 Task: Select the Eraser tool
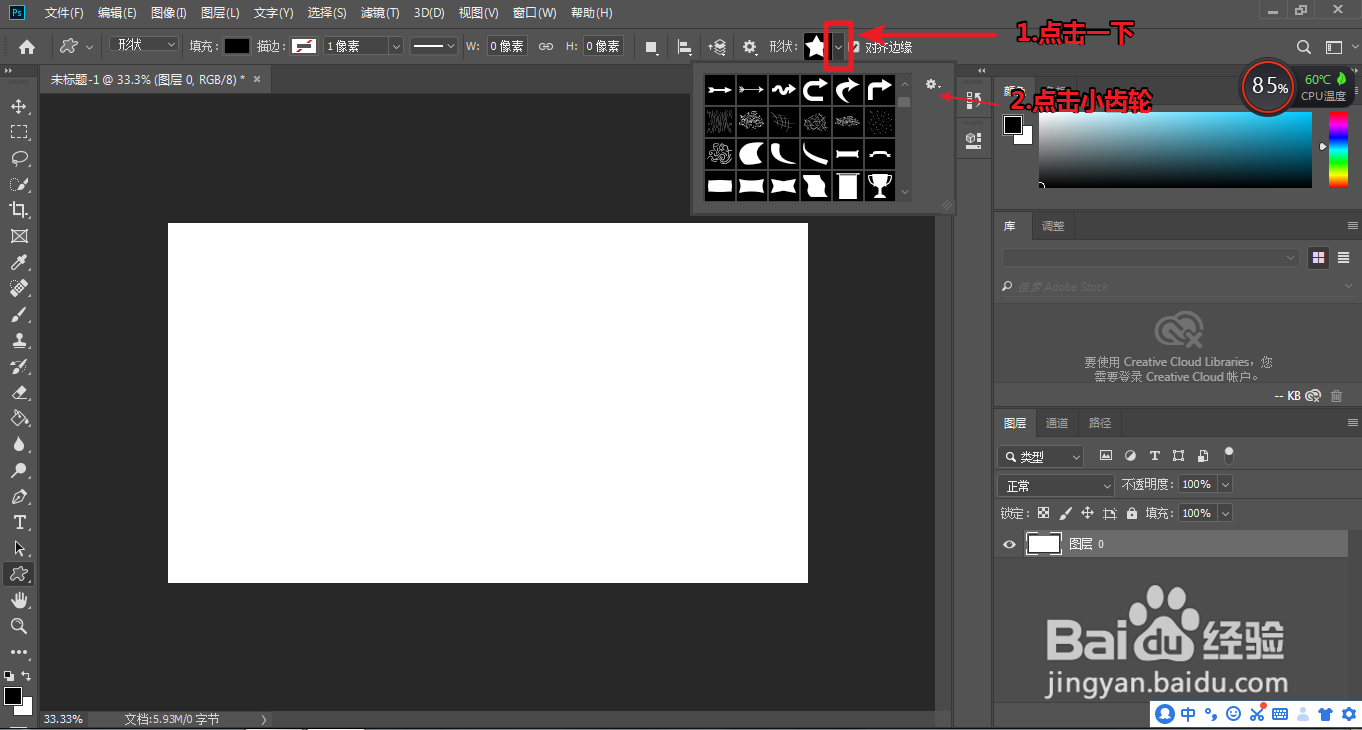18,392
